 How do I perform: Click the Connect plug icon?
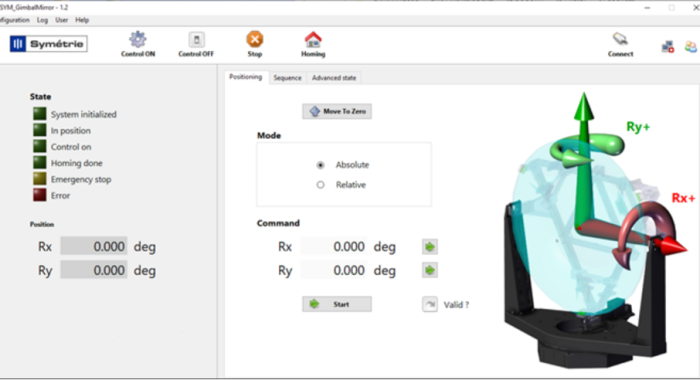[620, 39]
